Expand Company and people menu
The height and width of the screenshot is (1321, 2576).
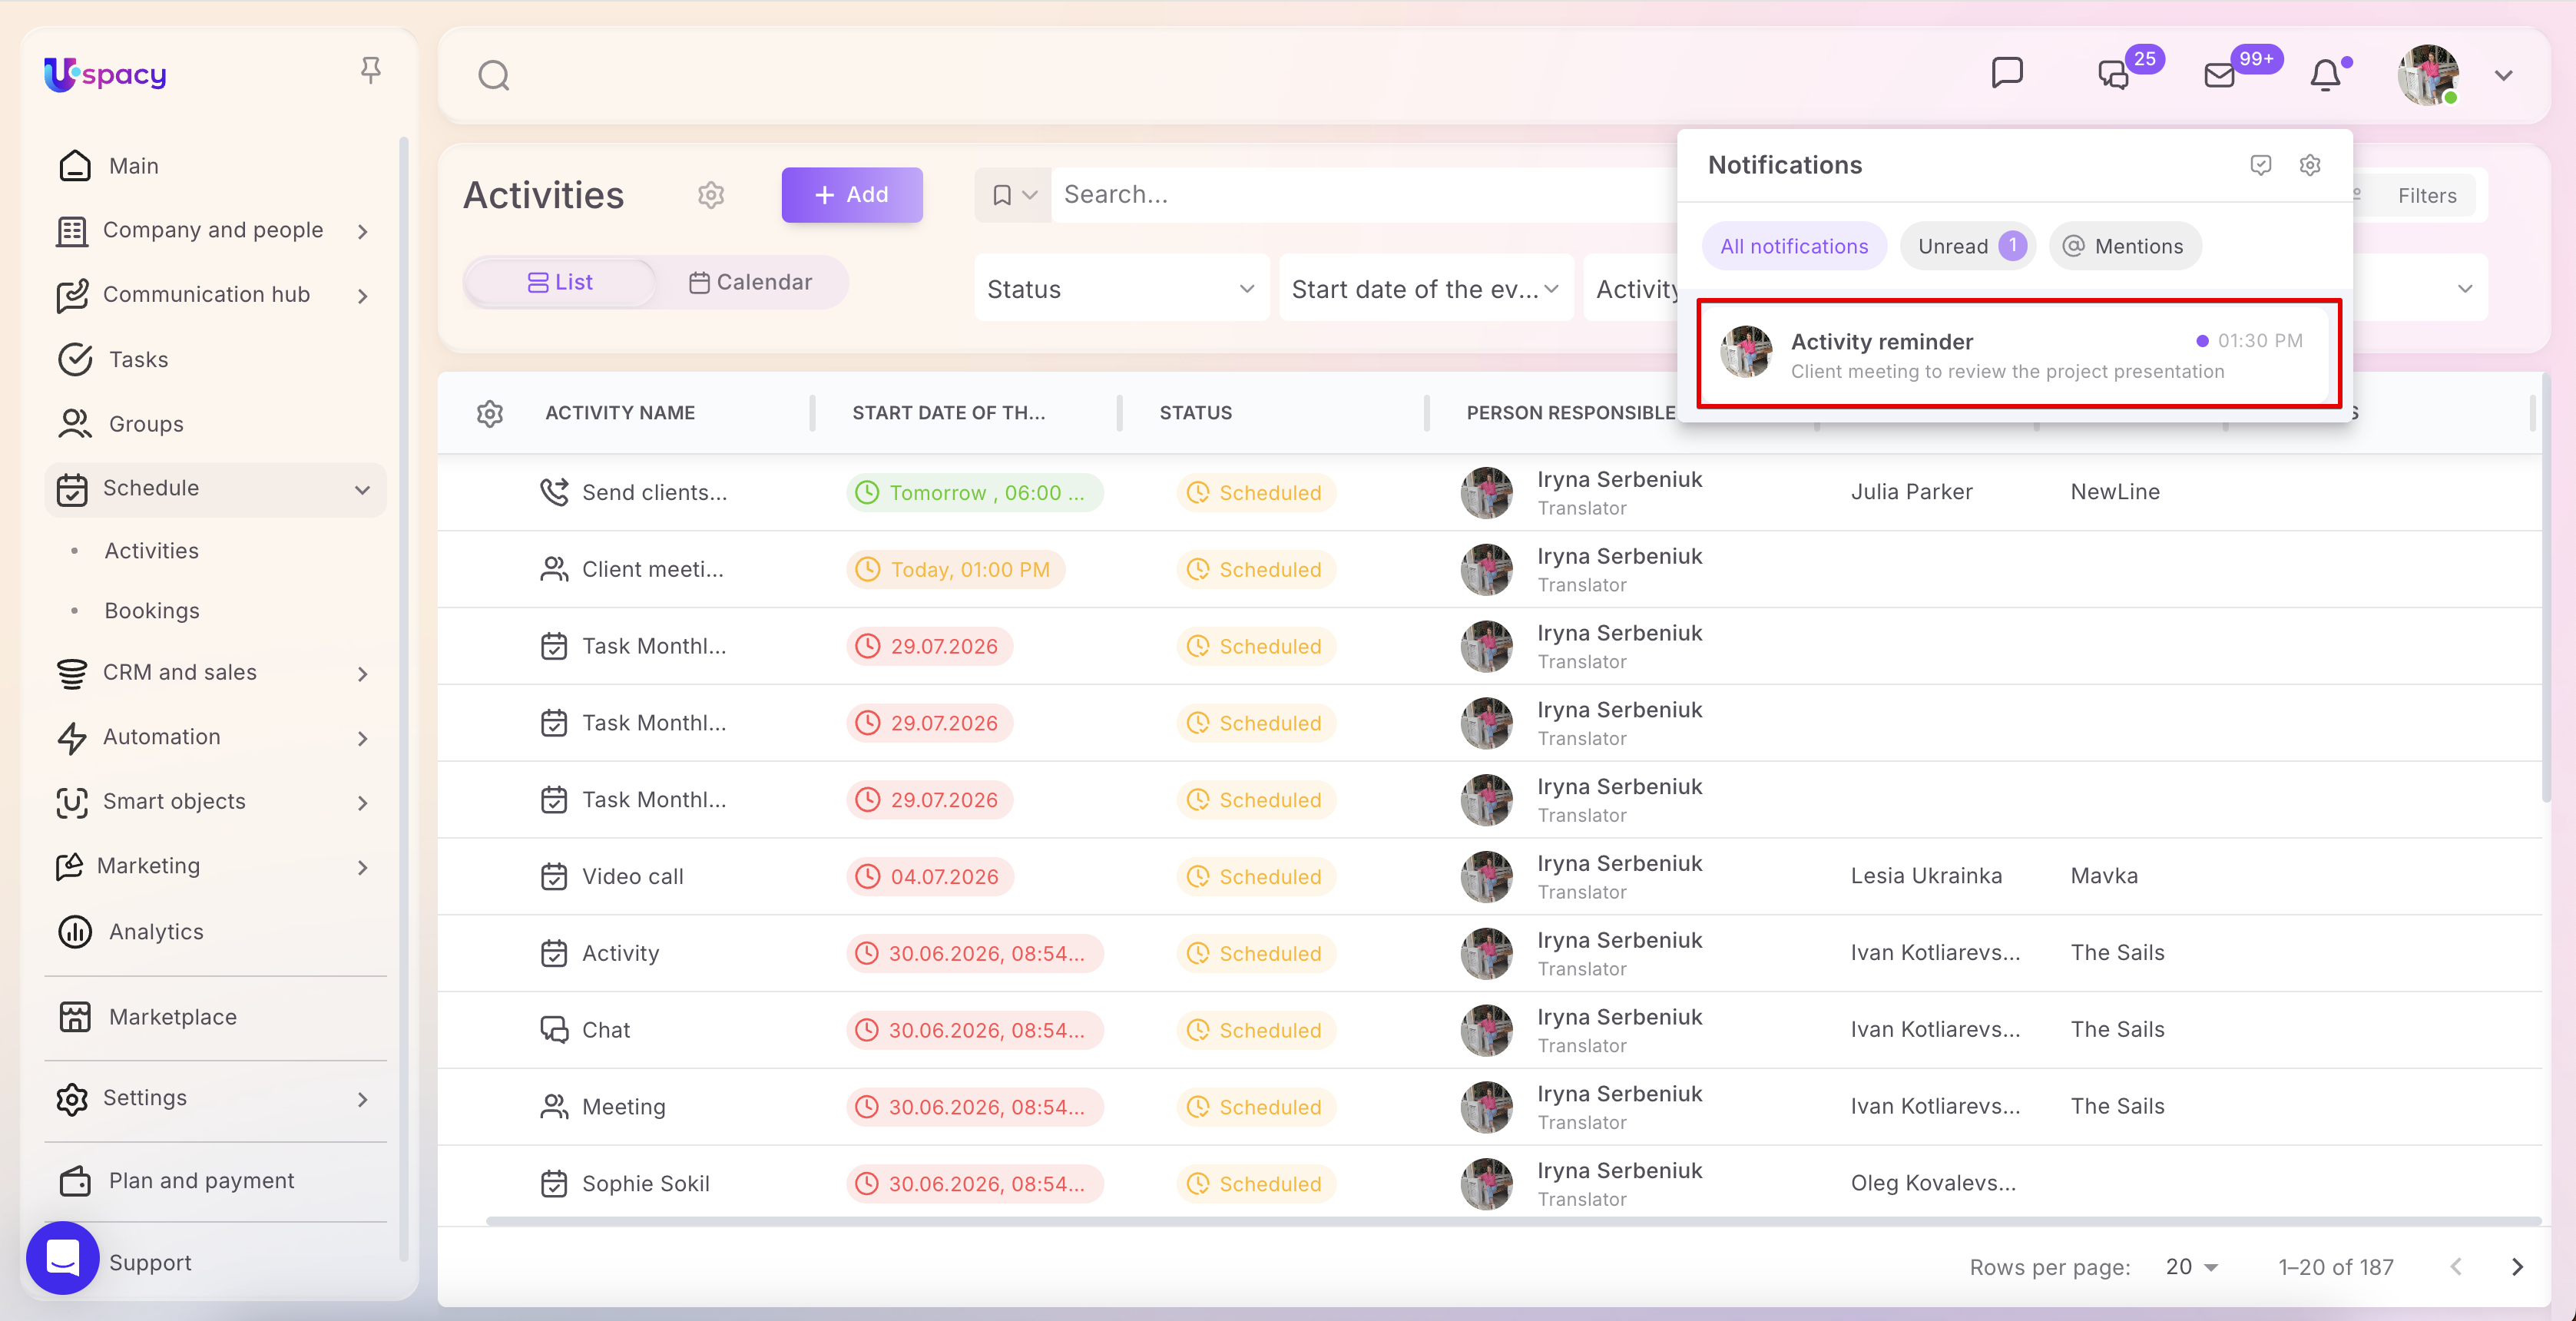(x=215, y=230)
